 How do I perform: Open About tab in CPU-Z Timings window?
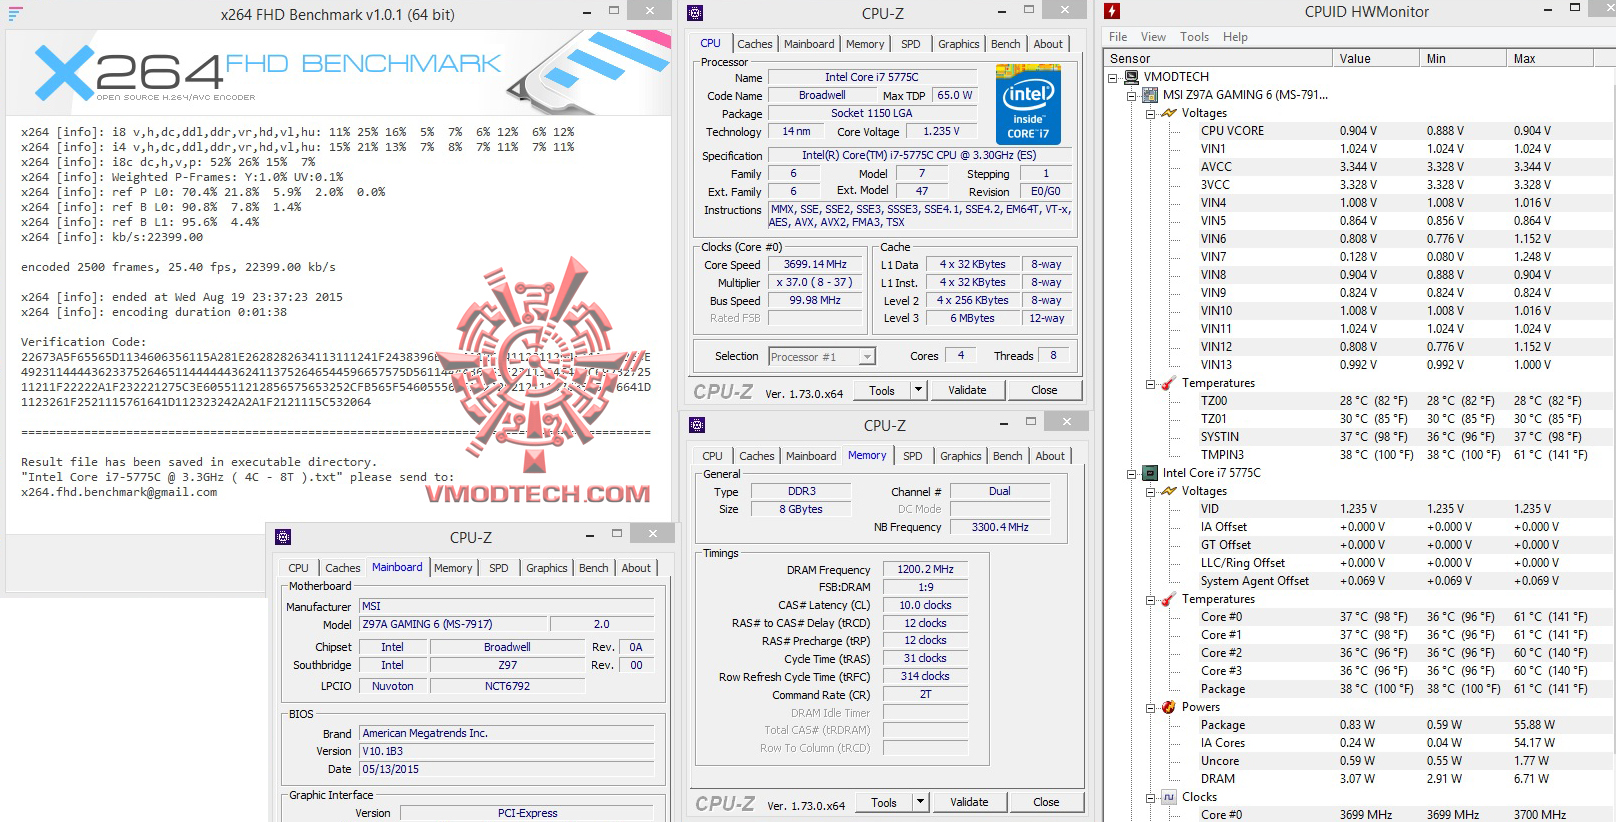pos(1050,456)
